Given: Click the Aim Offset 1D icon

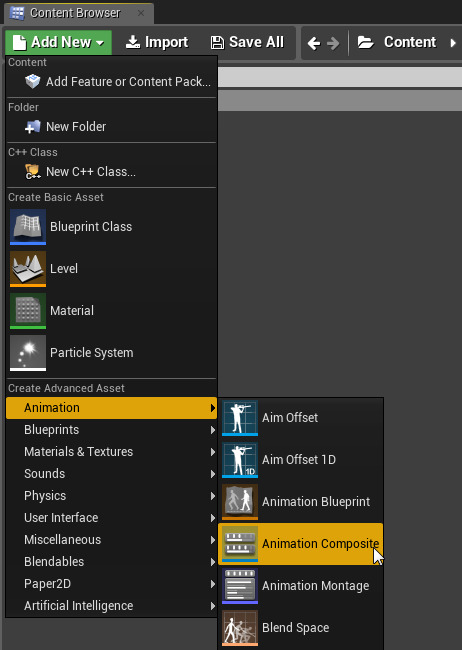Looking at the screenshot, I should coord(240,460).
